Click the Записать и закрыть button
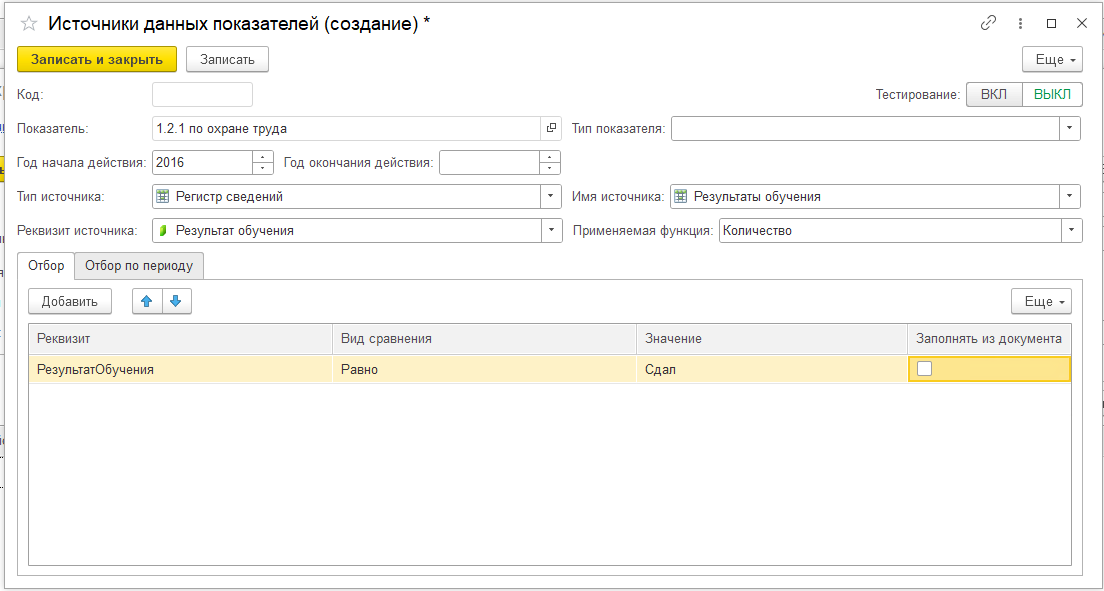This screenshot has height=591, width=1104. (x=97, y=59)
